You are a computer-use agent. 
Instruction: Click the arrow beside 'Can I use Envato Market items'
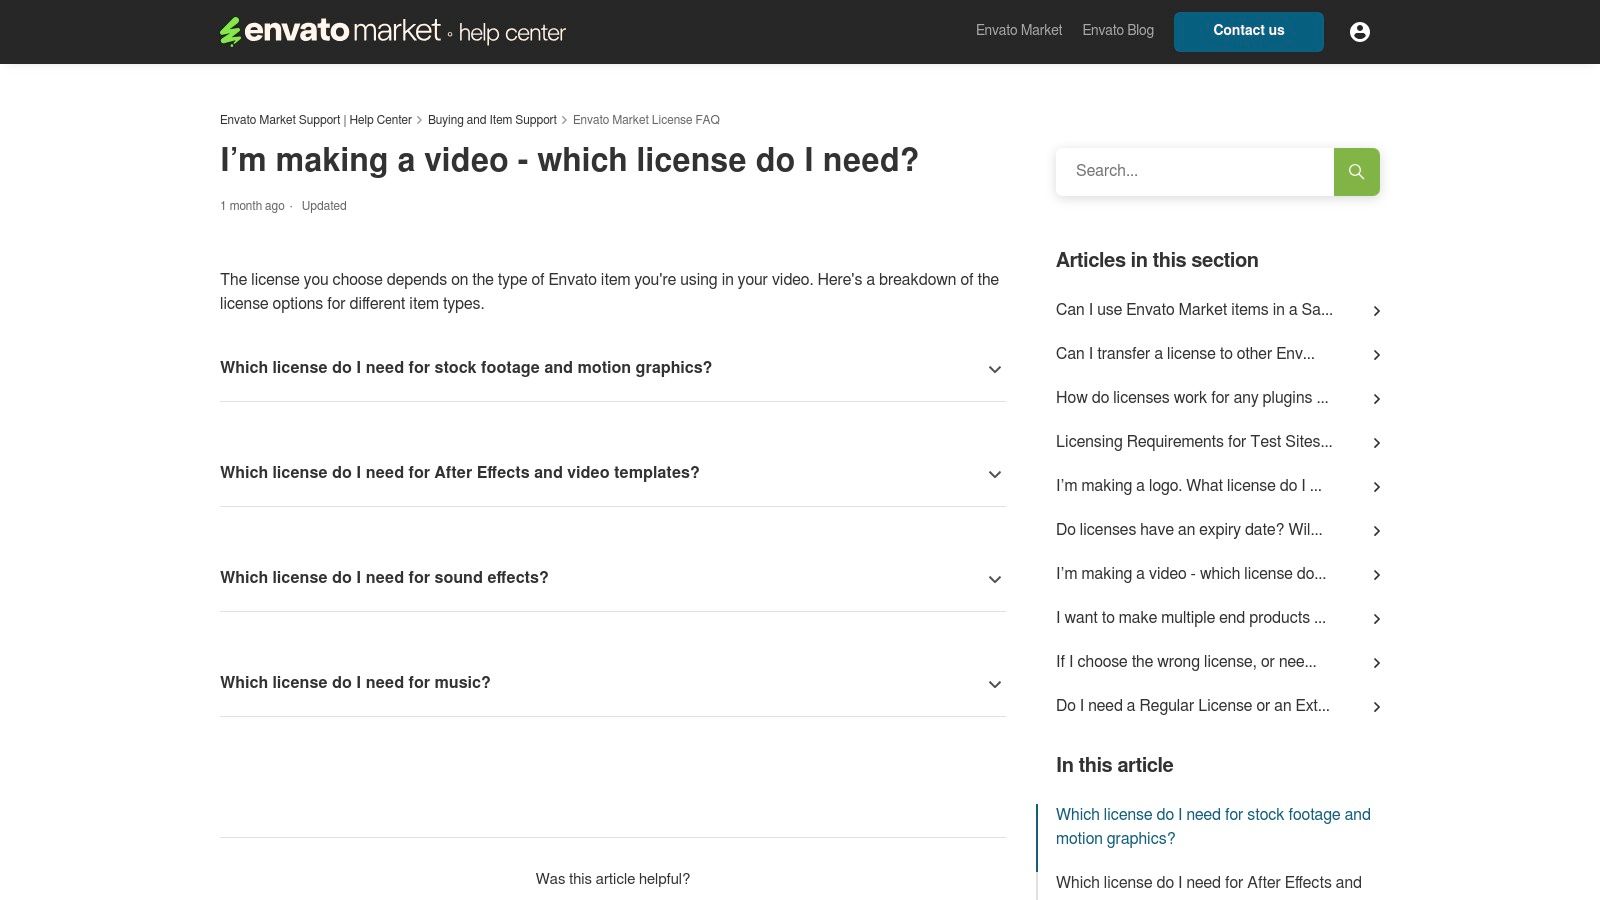(1377, 310)
